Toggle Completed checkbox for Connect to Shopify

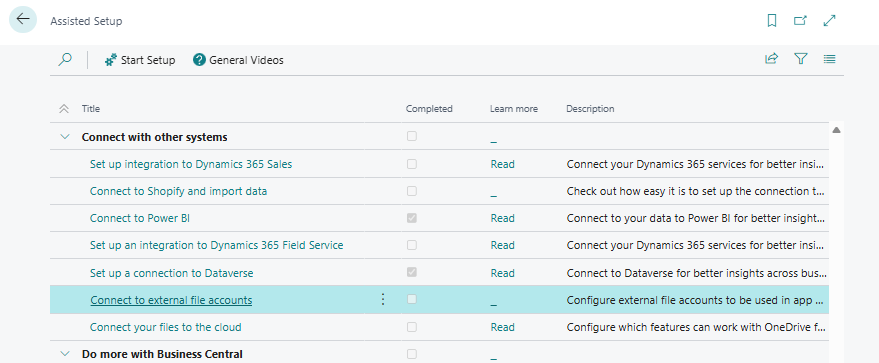point(411,191)
